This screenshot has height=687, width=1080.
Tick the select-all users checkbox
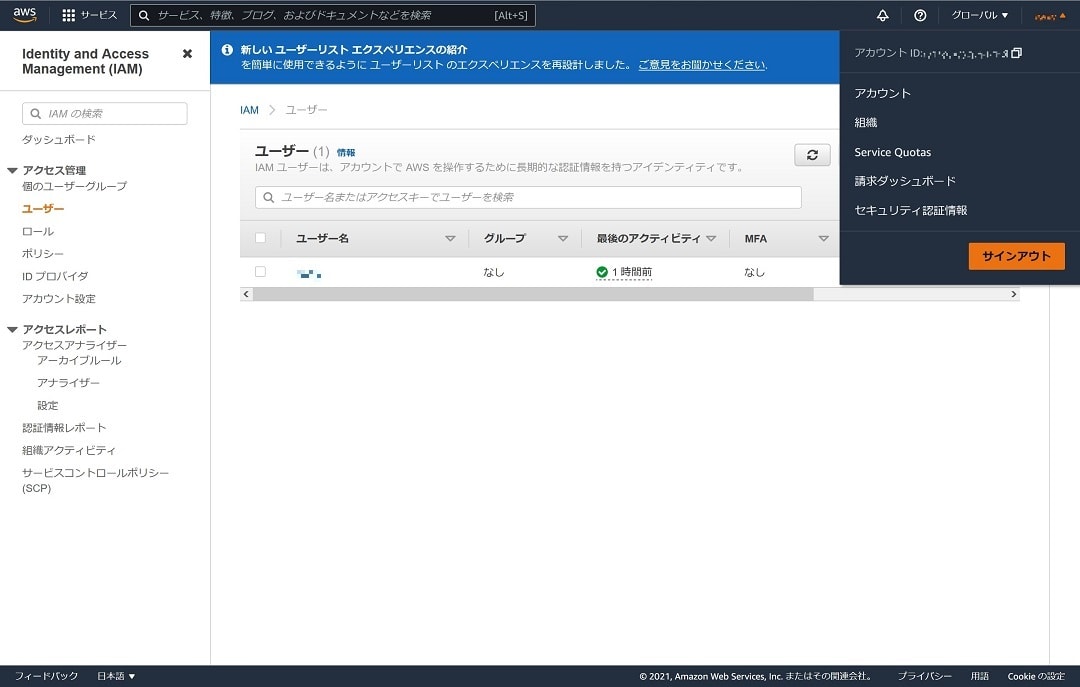click(260, 238)
